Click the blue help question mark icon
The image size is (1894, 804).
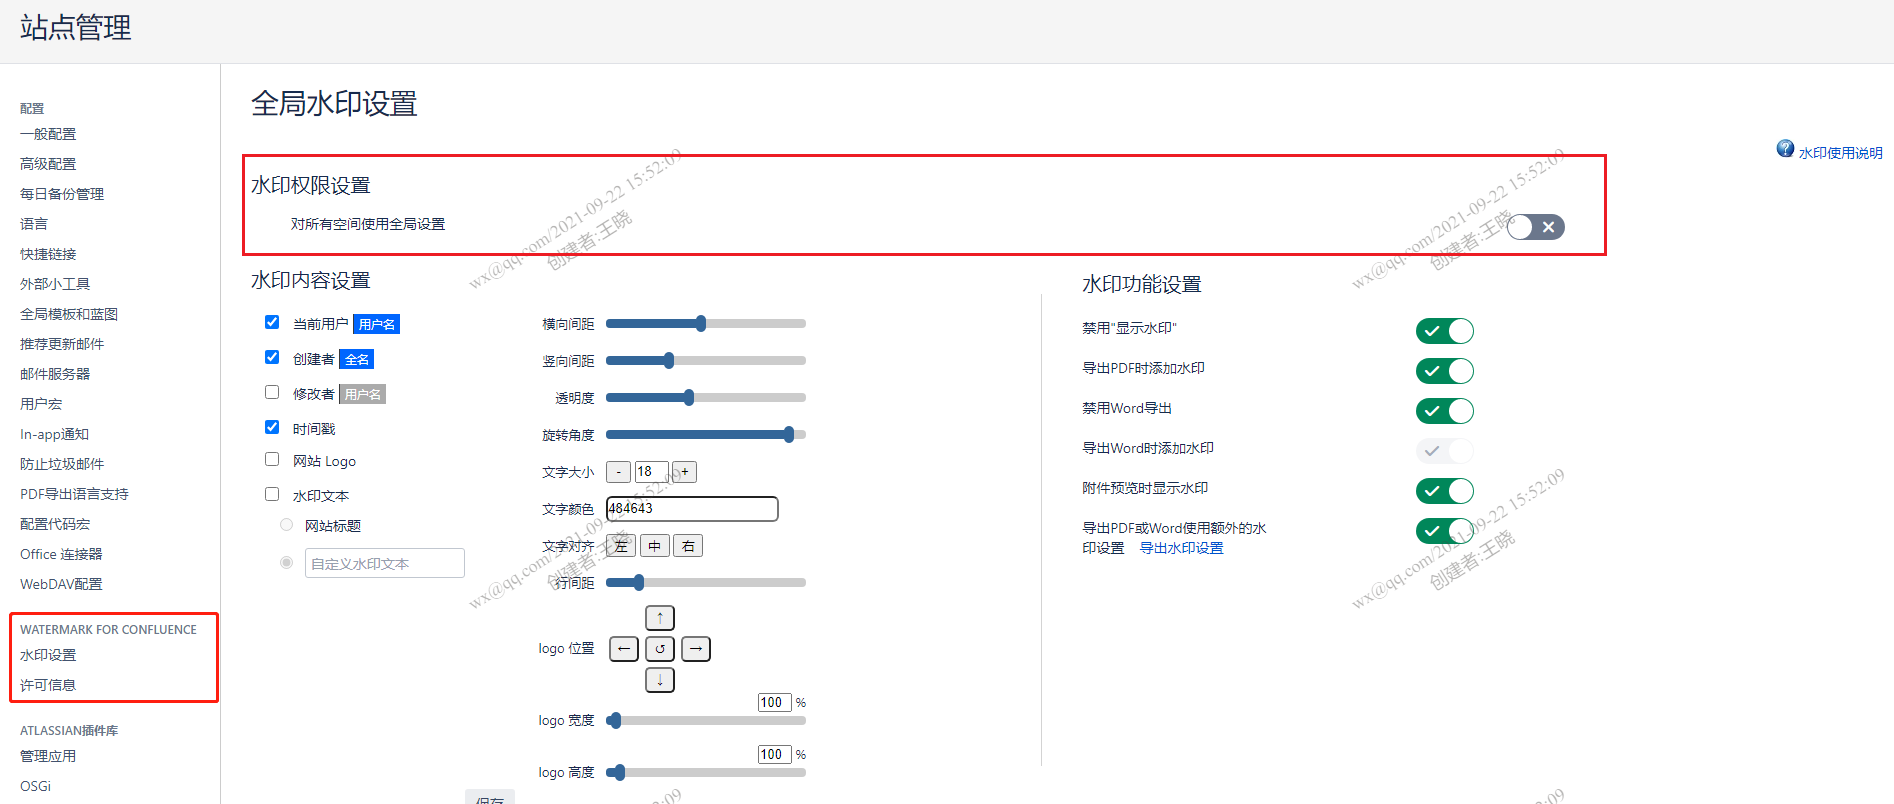(x=1785, y=149)
